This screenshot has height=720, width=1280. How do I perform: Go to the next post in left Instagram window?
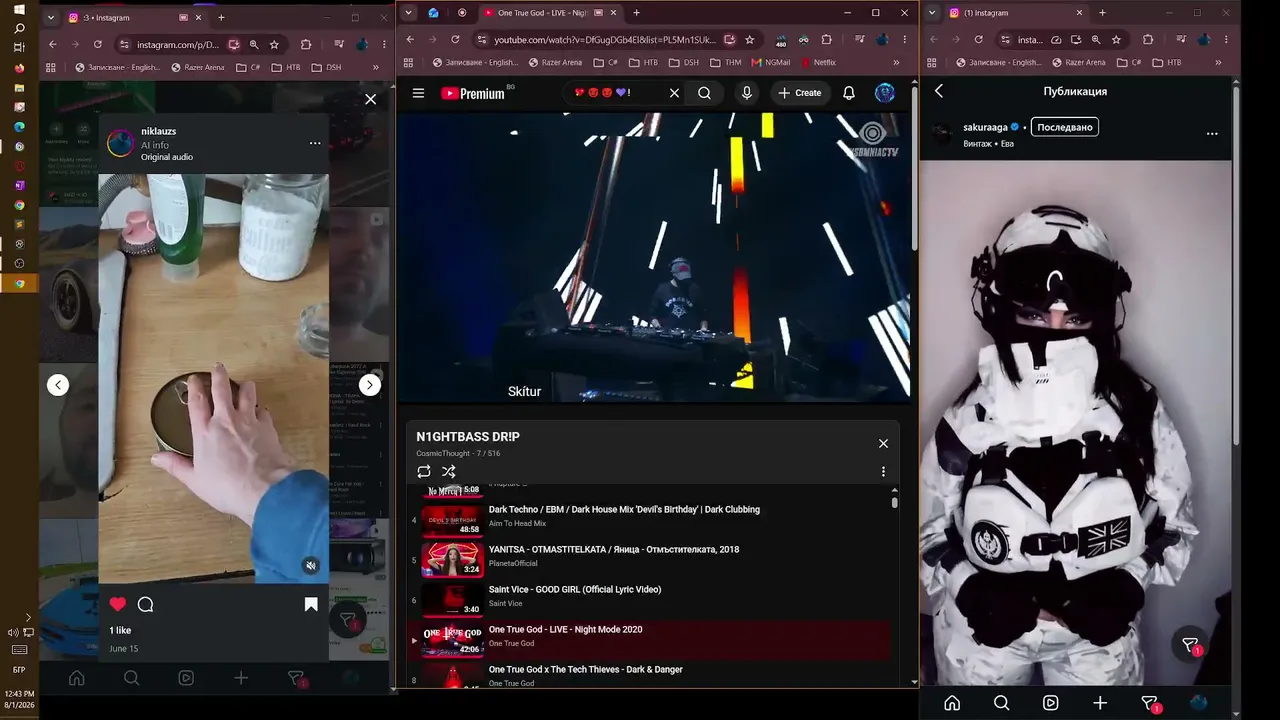[x=370, y=385]
